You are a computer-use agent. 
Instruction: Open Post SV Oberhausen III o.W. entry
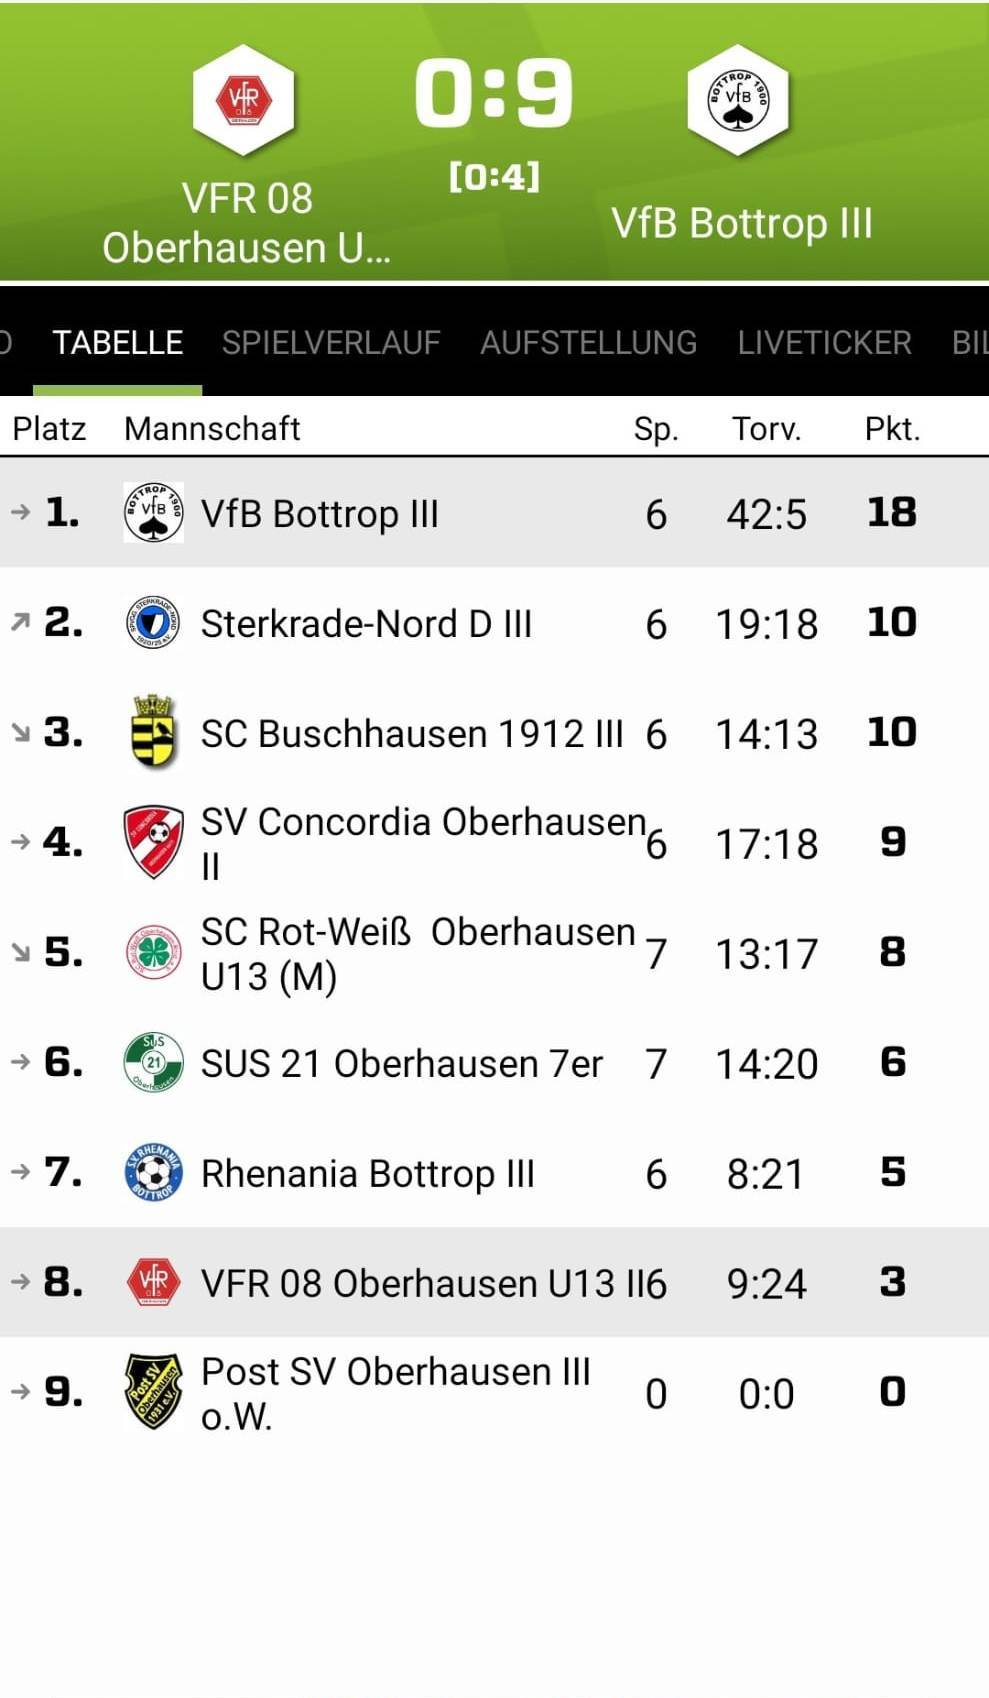[x=494, y=1392]
